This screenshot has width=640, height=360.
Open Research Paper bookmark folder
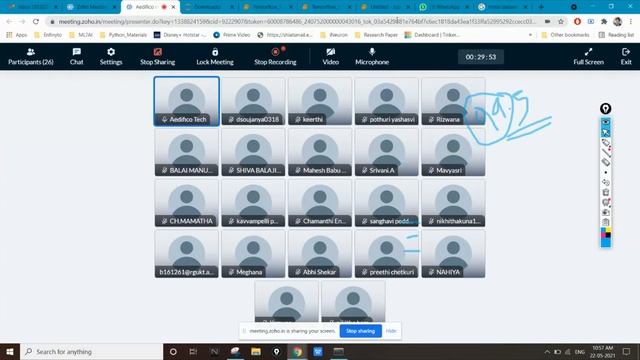coord(376,35)
